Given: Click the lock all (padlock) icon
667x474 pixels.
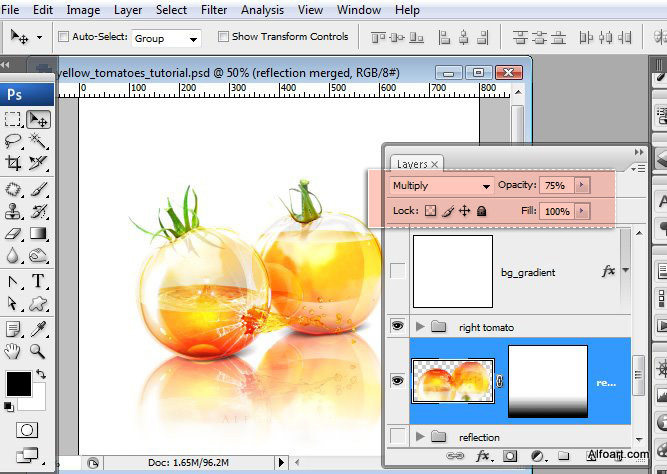Looking at the screenshot, I should [481, 212].
